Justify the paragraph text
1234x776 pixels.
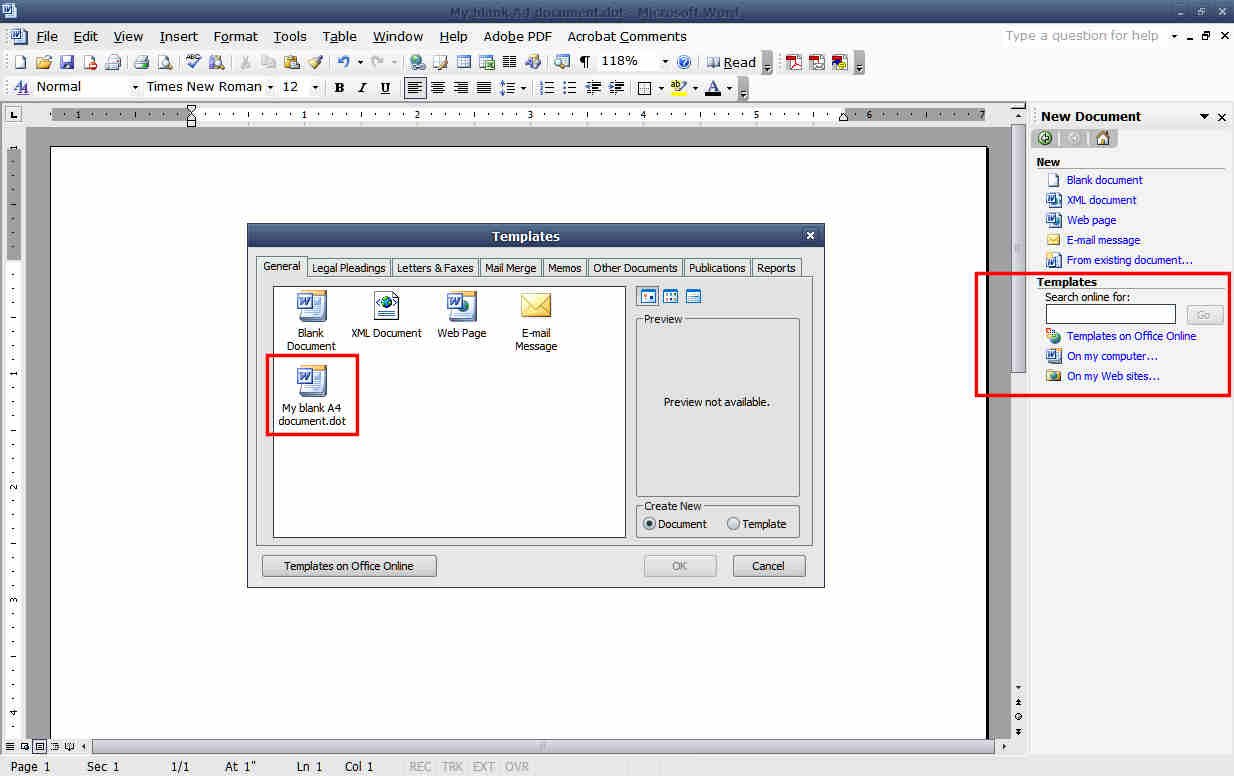(484, 88)
